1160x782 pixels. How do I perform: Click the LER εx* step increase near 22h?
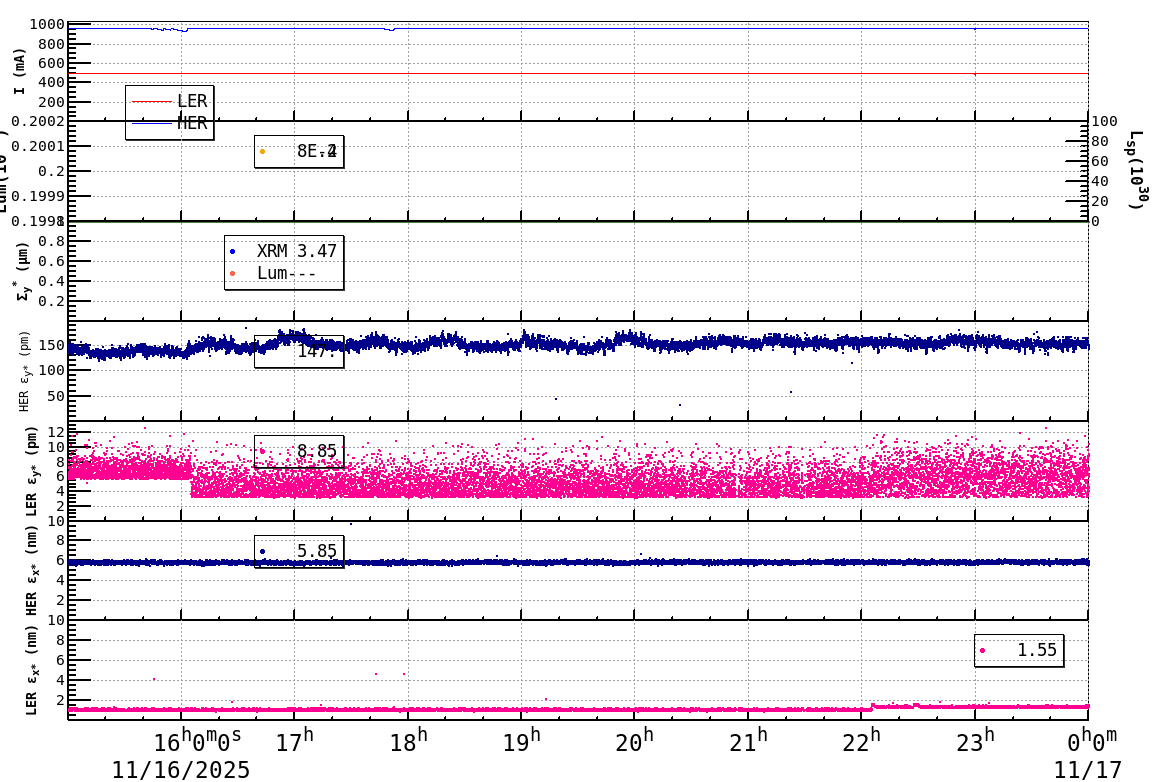873,707
